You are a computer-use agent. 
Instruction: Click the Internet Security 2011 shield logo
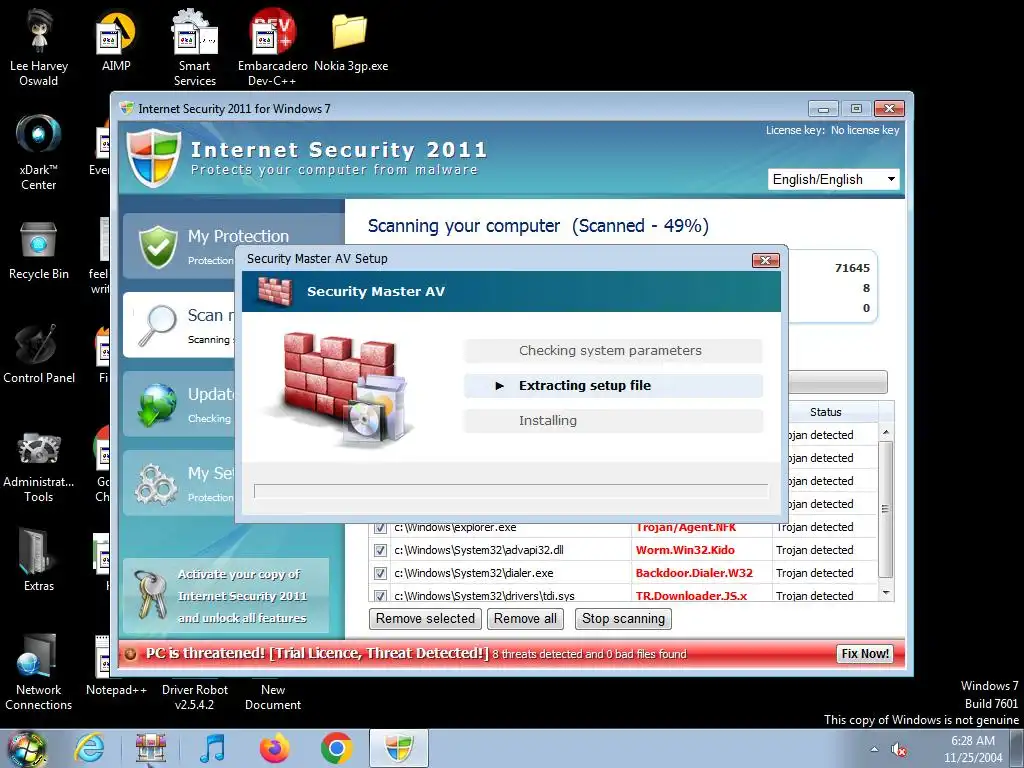pos(153,157)
